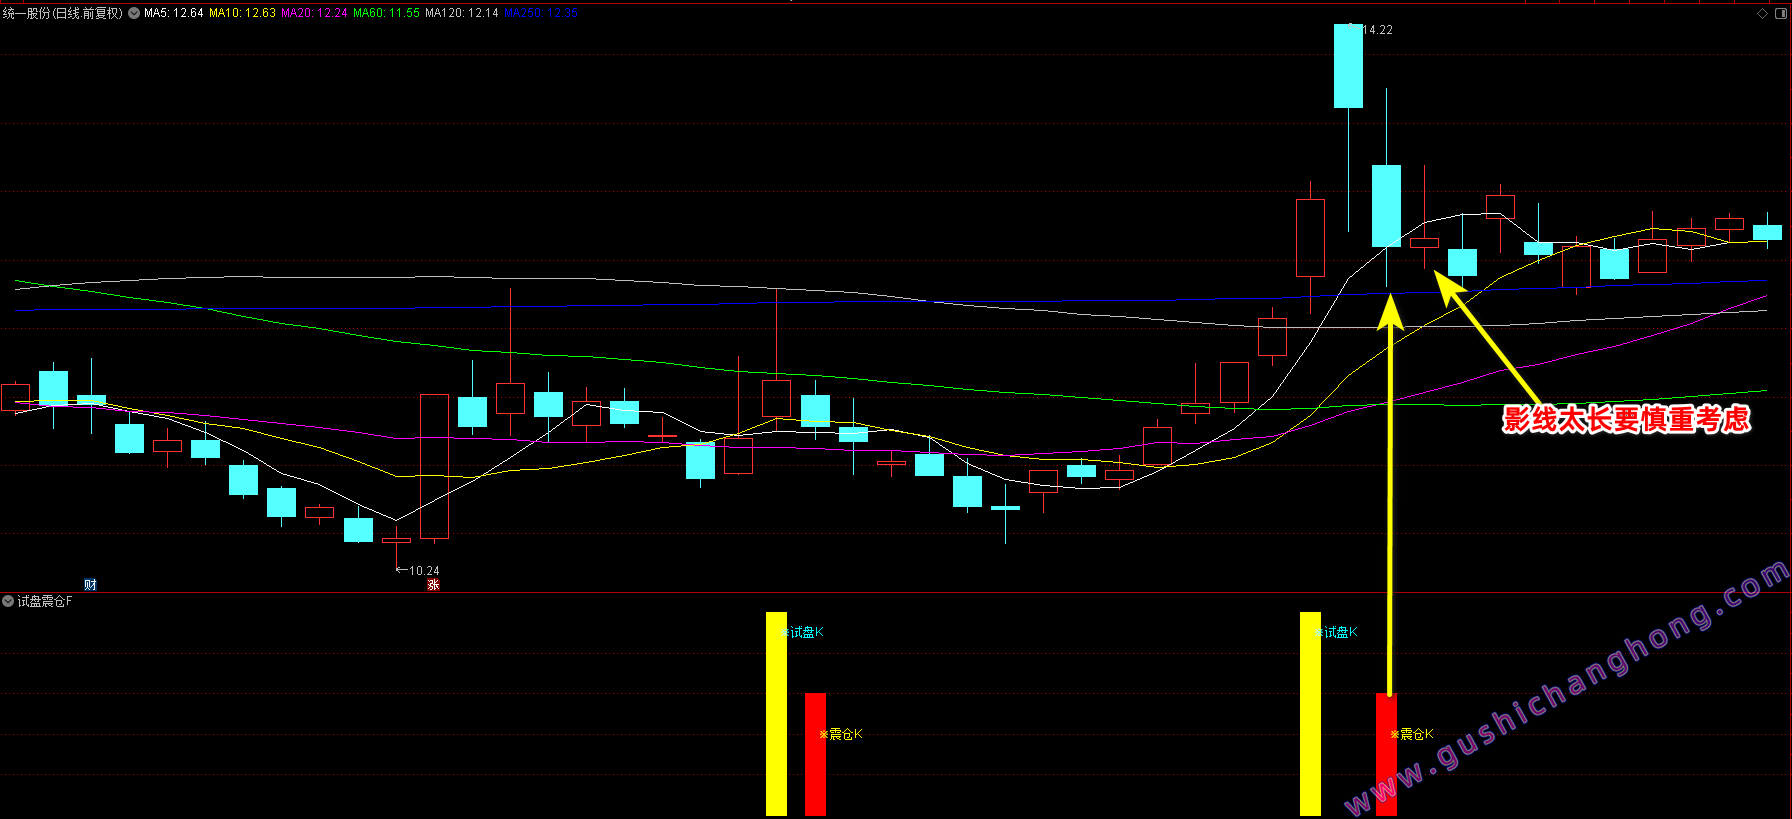Screen dimensions: 1792x819
Task: Select the MA120: 12.14 label
Action: point(461,13)
